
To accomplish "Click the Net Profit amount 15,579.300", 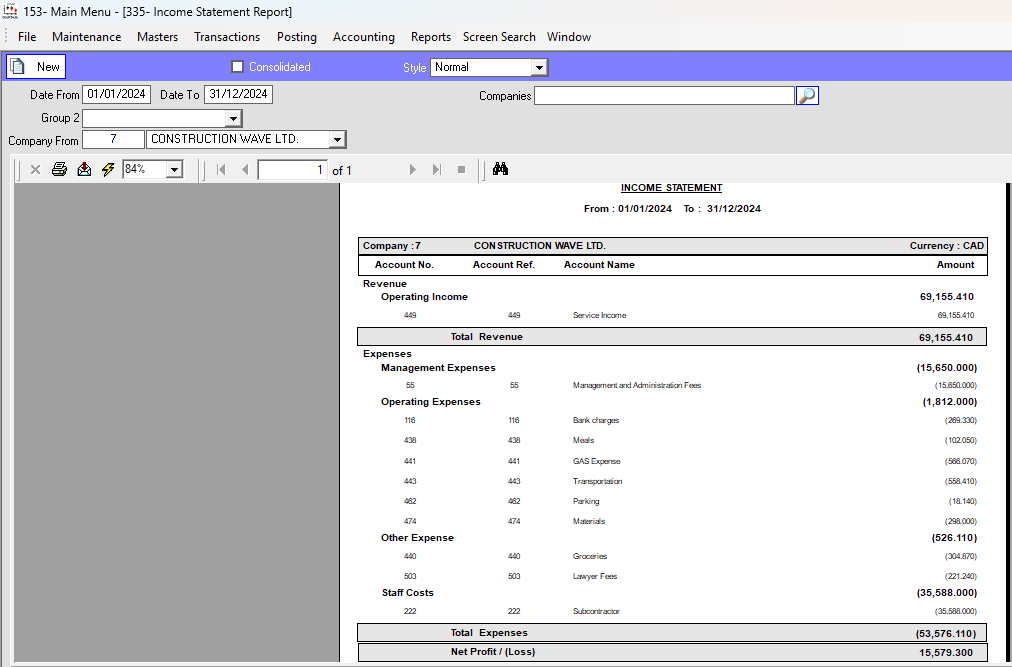I will (946, 653).
